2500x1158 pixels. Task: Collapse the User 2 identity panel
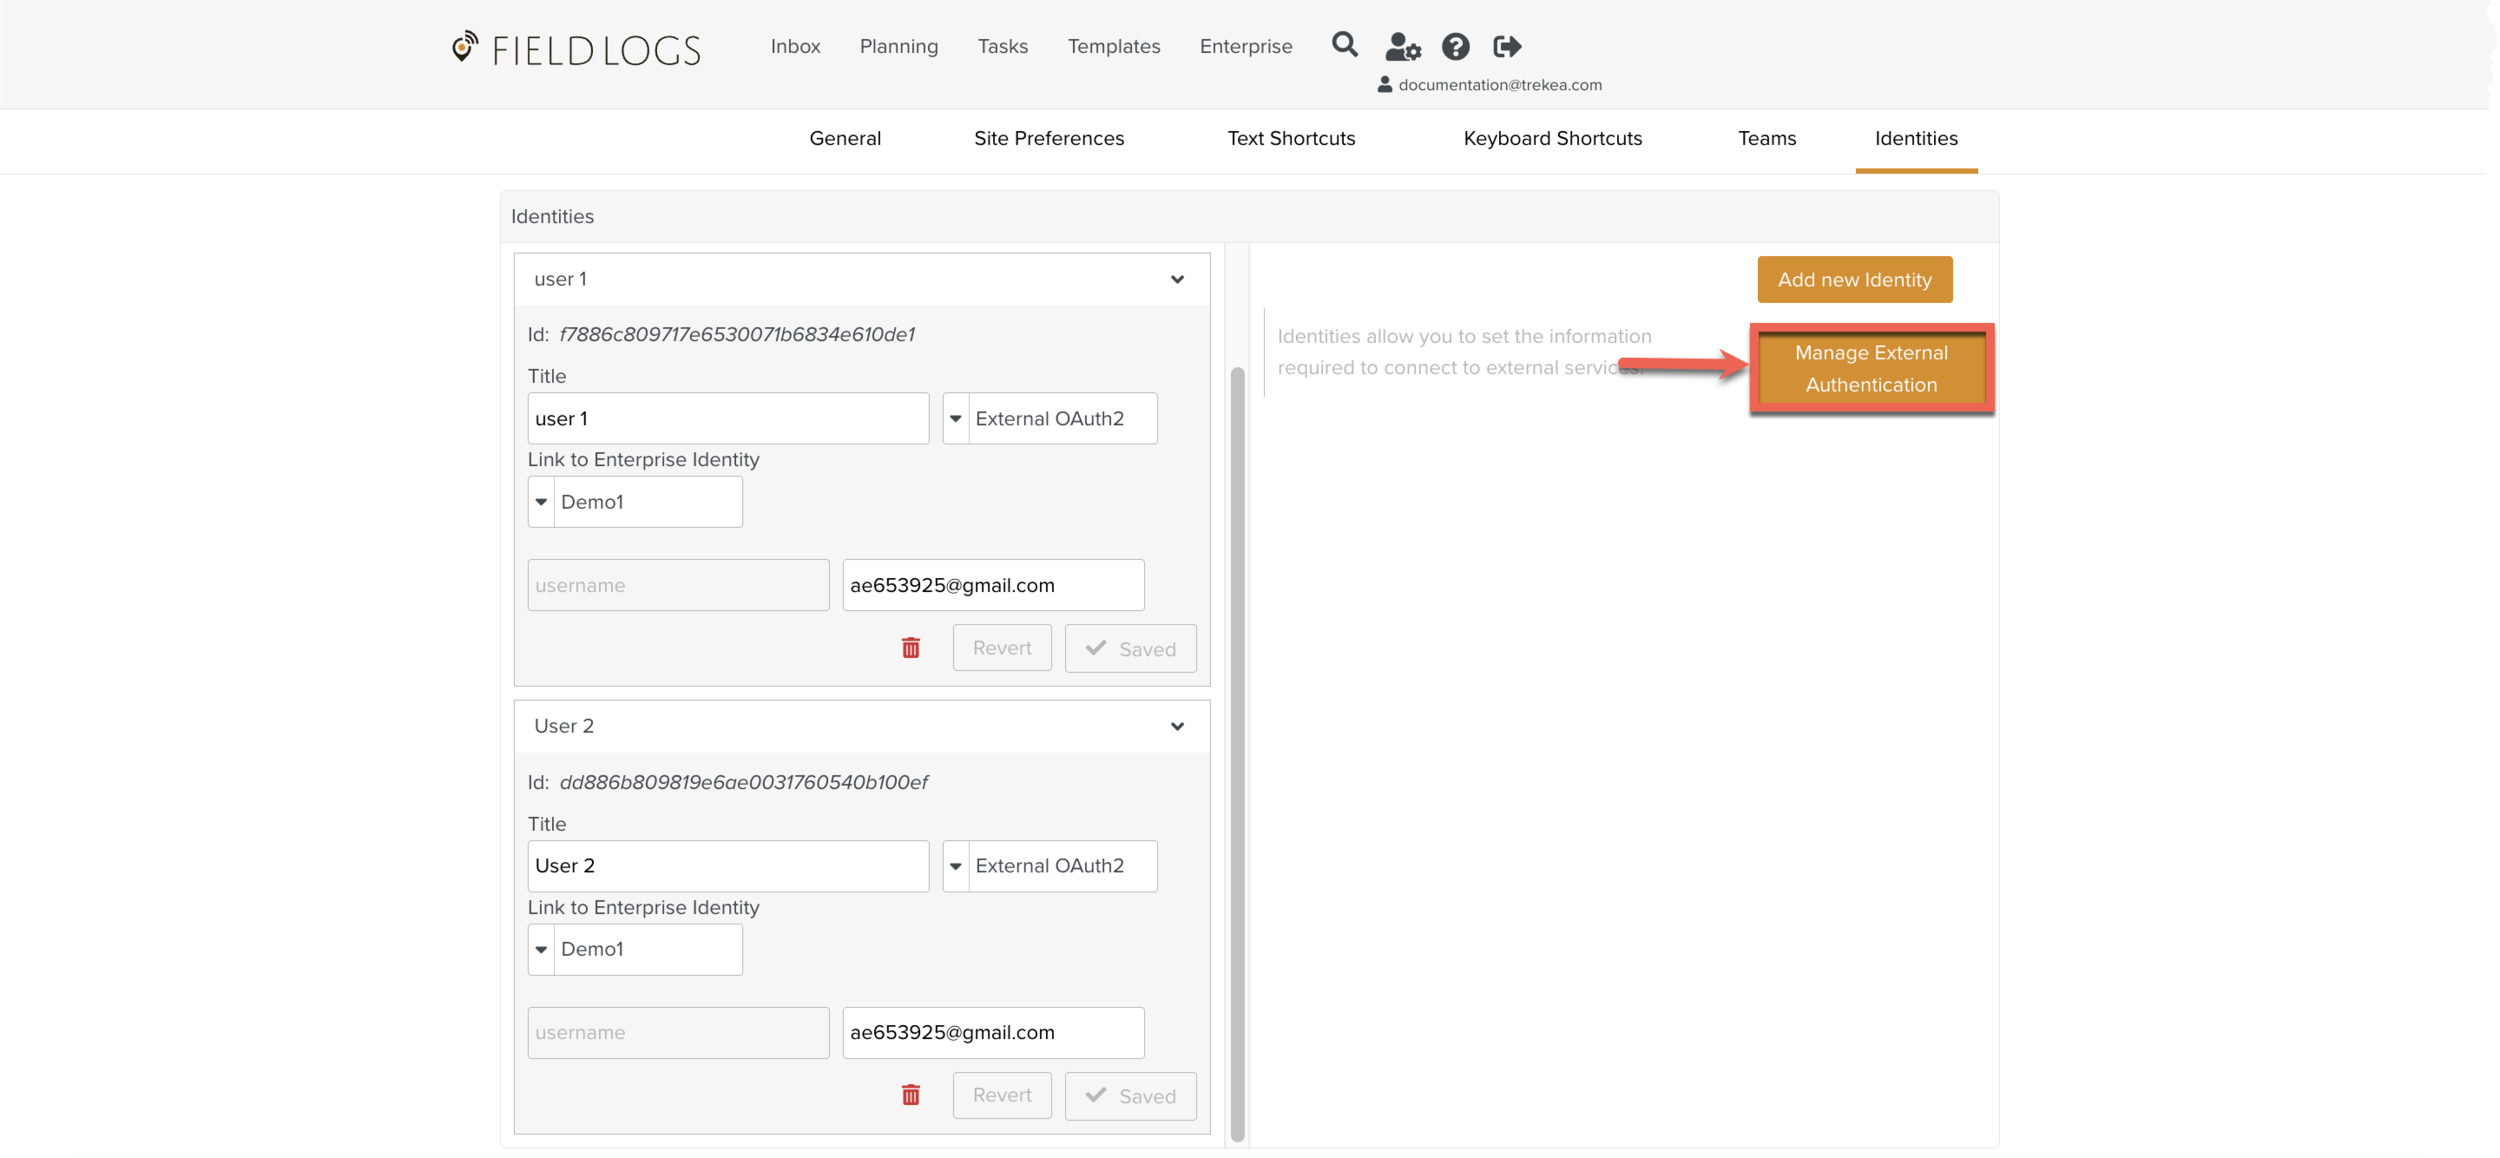coord(1177,726)
